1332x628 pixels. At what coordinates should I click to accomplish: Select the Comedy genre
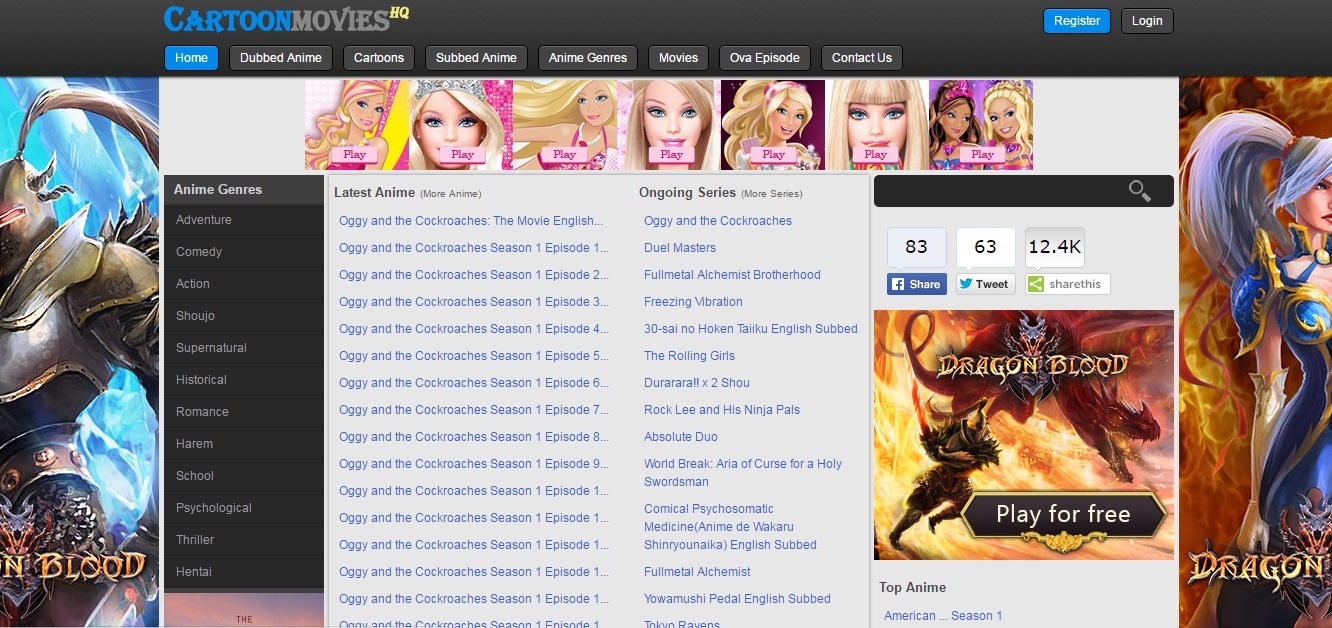pyautogui.click(x=244, y=252)
